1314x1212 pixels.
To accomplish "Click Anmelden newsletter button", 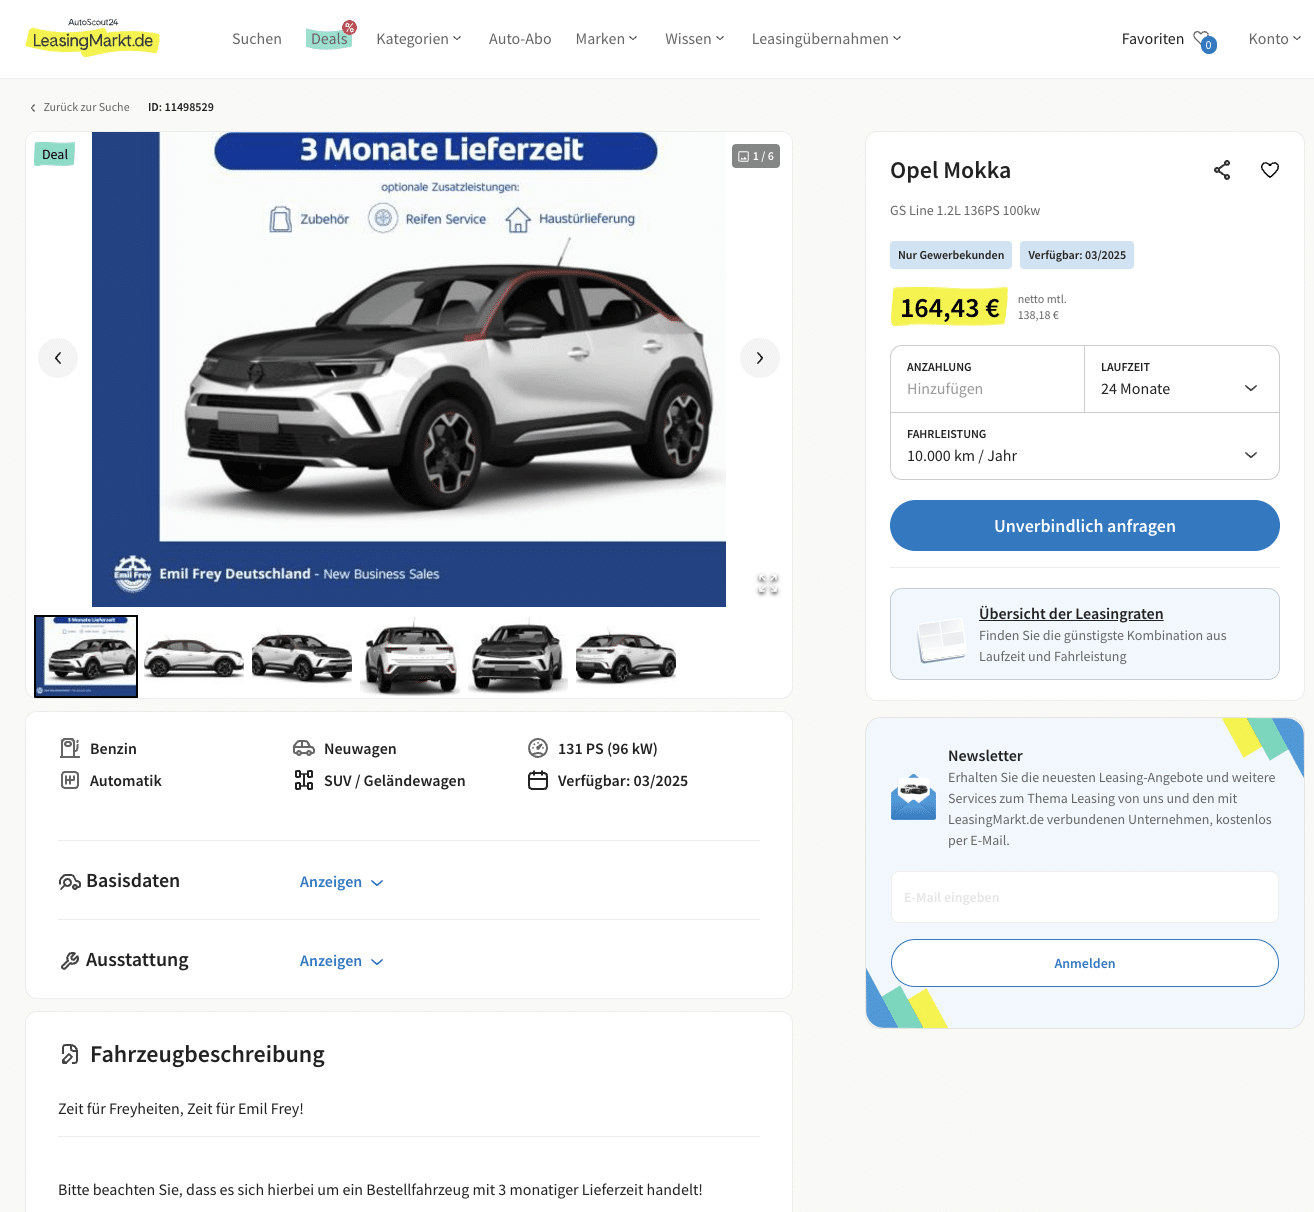I will [x=1085, y=963].
